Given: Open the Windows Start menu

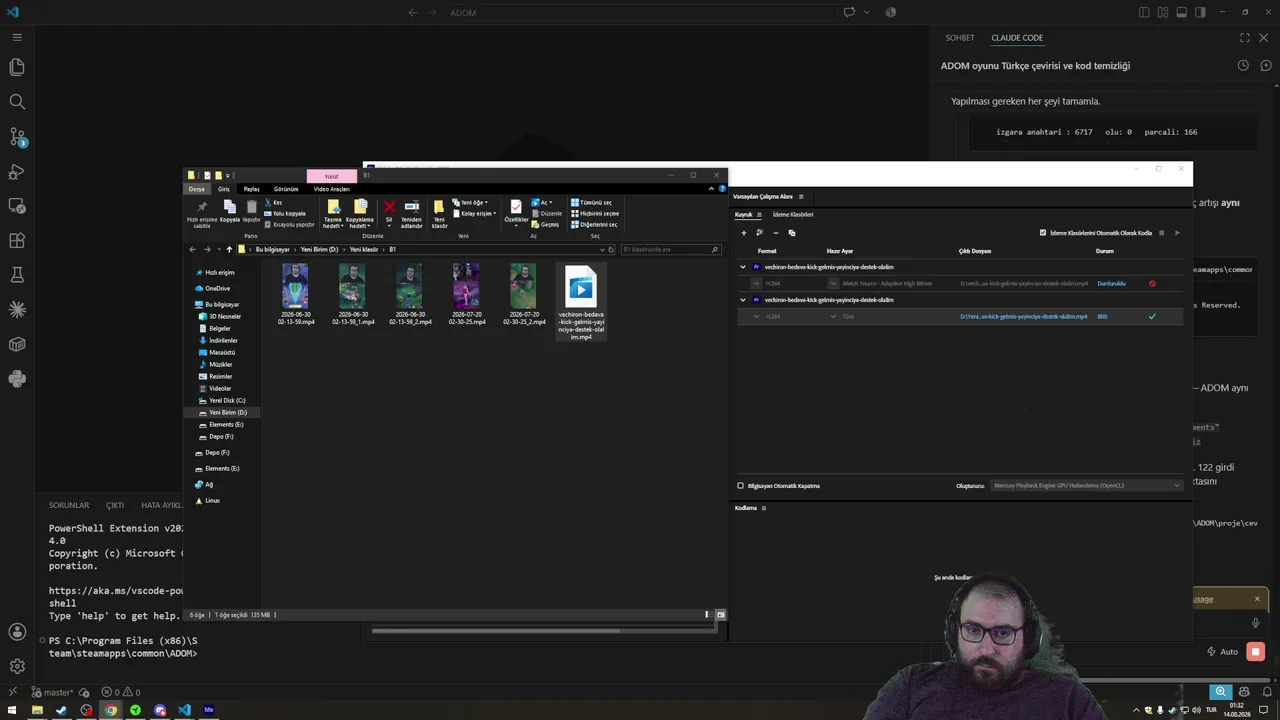Looking at the screenshot, I should tap(12, 711).
